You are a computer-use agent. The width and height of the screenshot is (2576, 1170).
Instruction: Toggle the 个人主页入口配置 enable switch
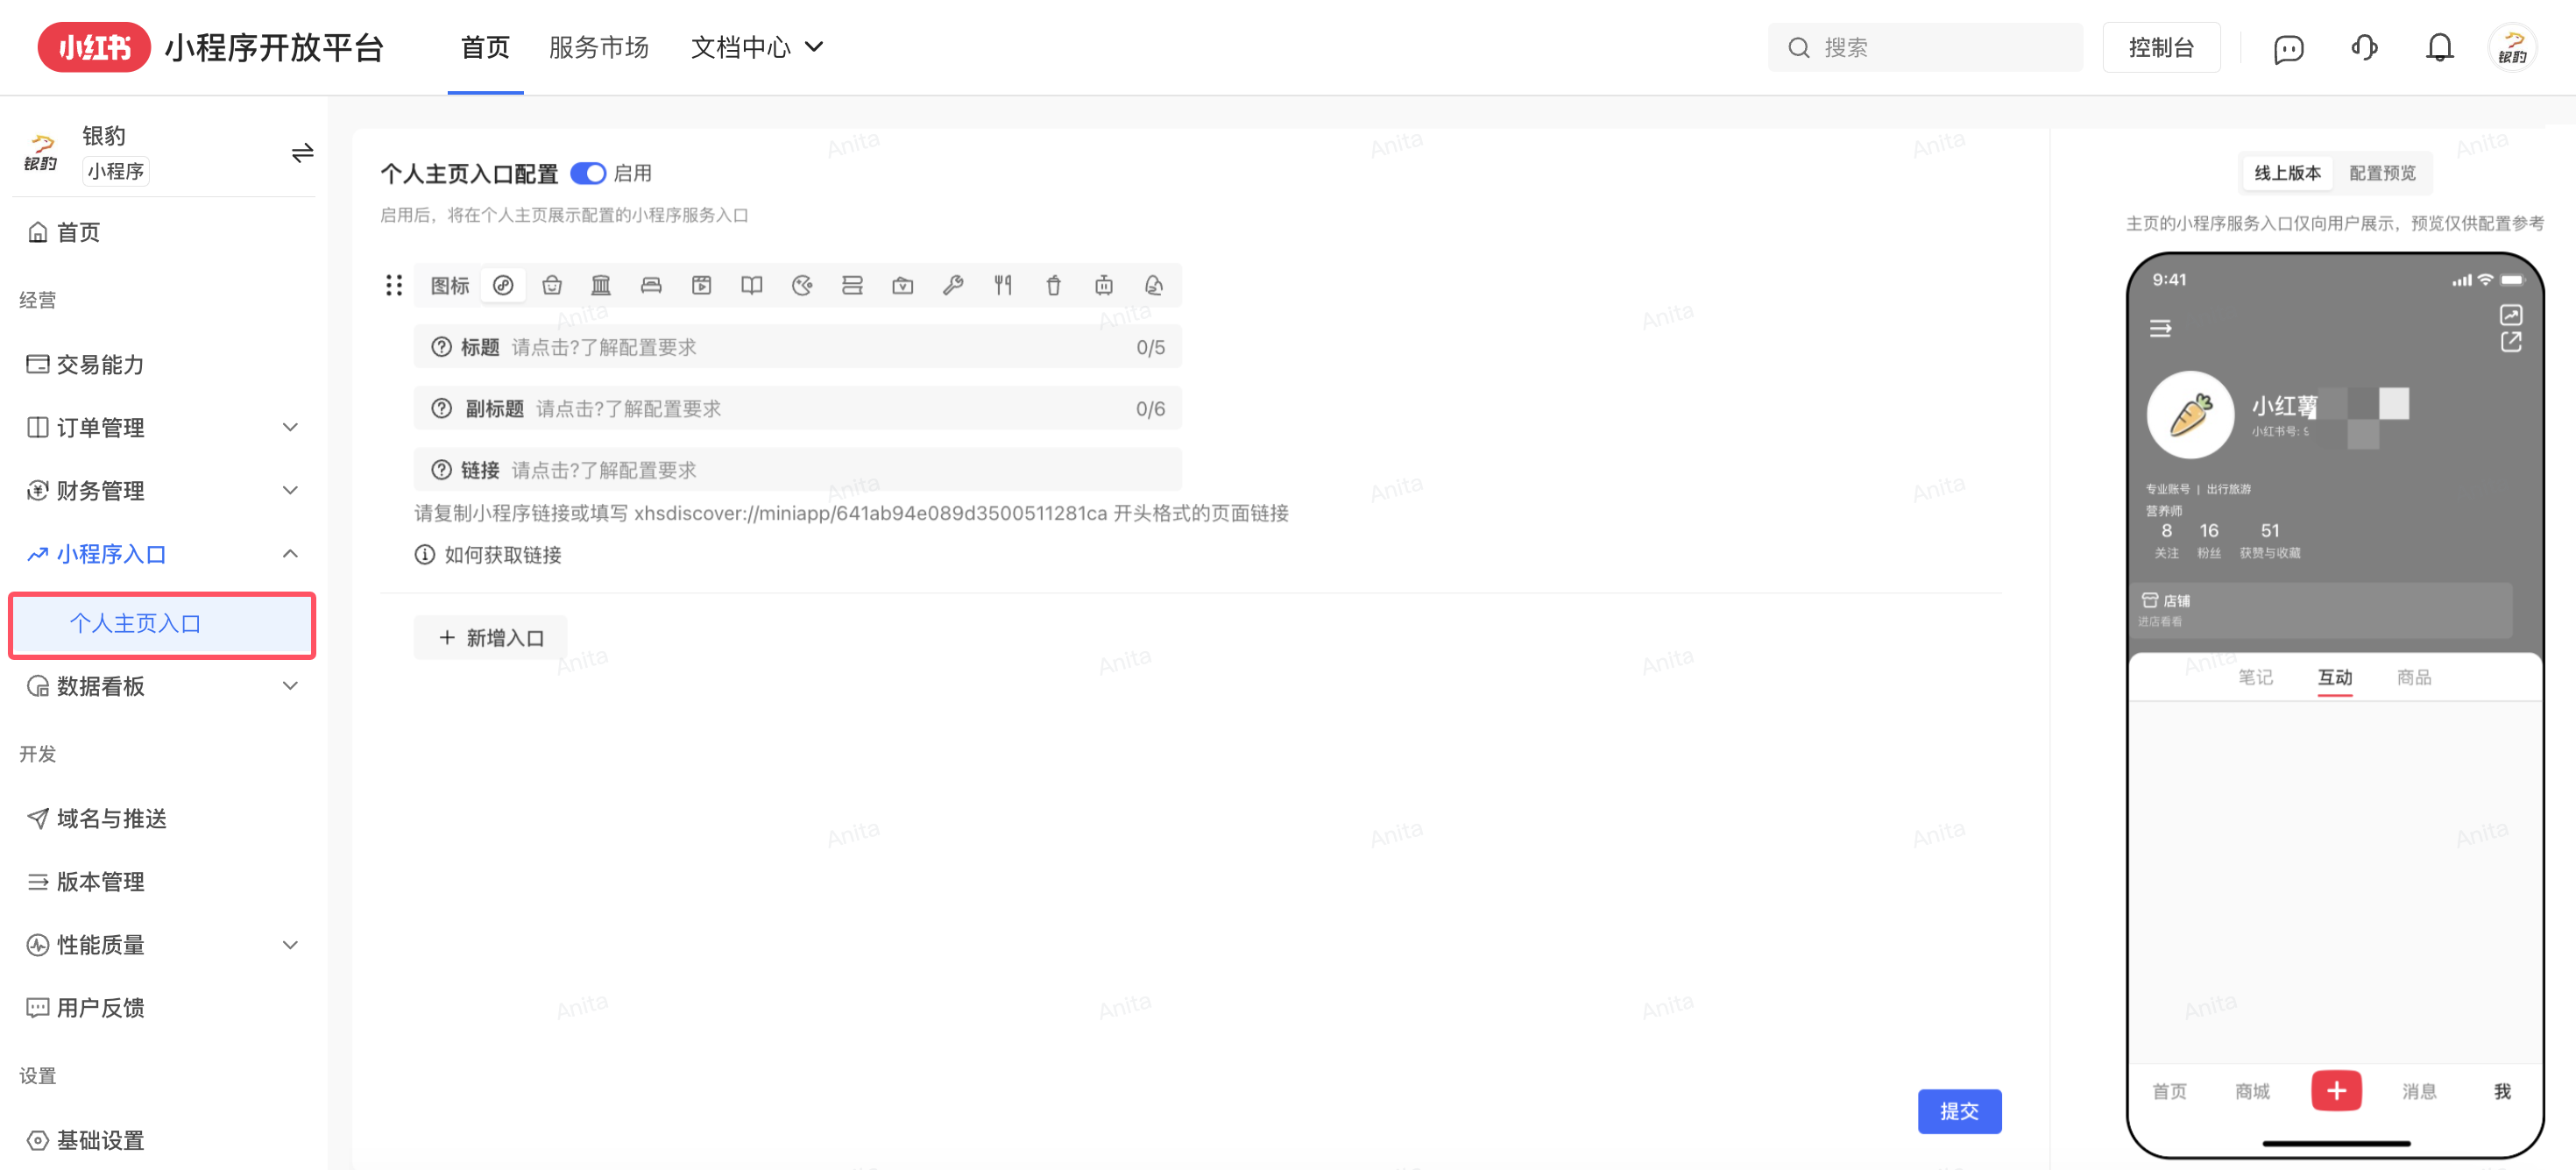click(588, 174)
